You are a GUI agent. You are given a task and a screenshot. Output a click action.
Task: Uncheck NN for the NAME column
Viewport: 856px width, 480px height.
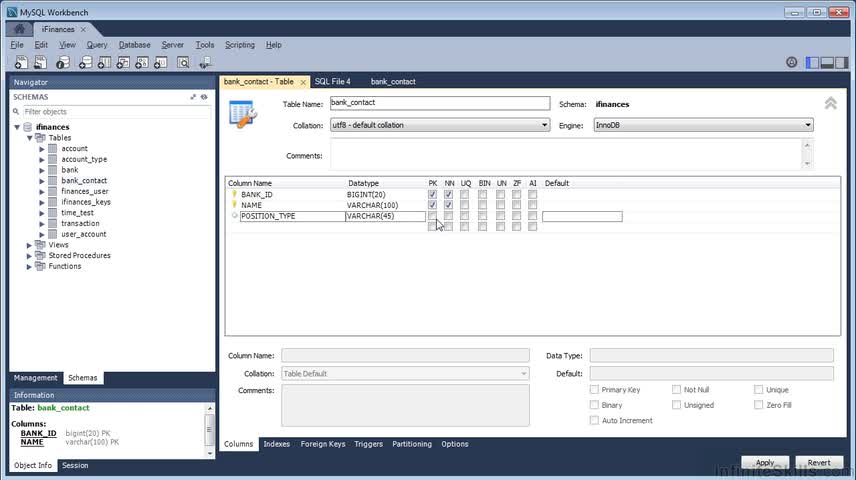(448, 205)
